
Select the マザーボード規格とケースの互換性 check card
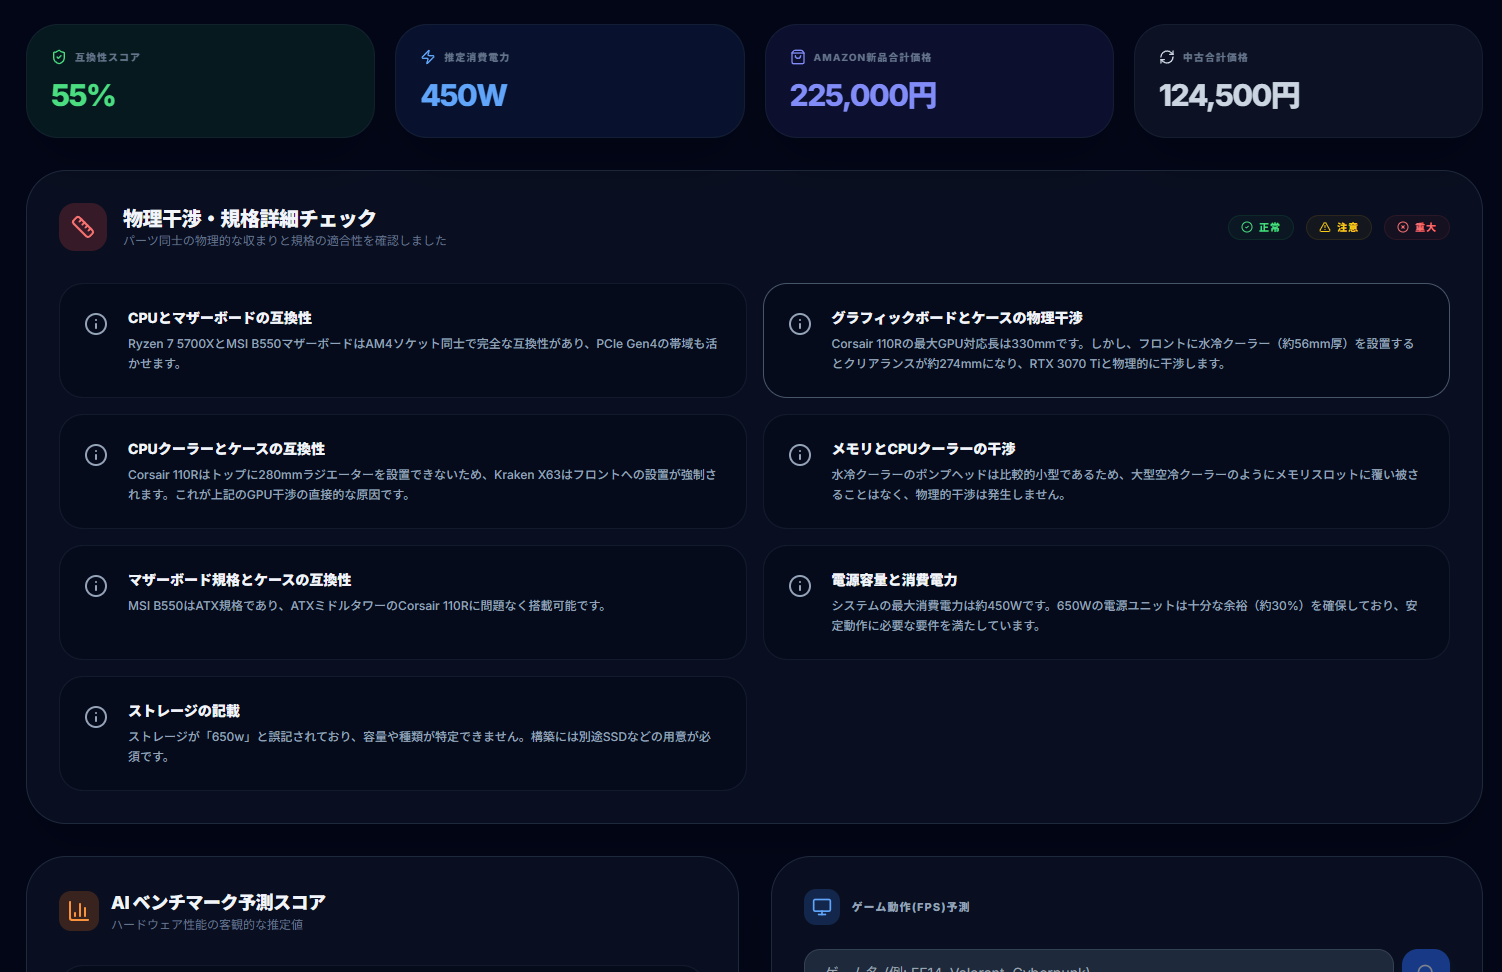click(403, 602)
